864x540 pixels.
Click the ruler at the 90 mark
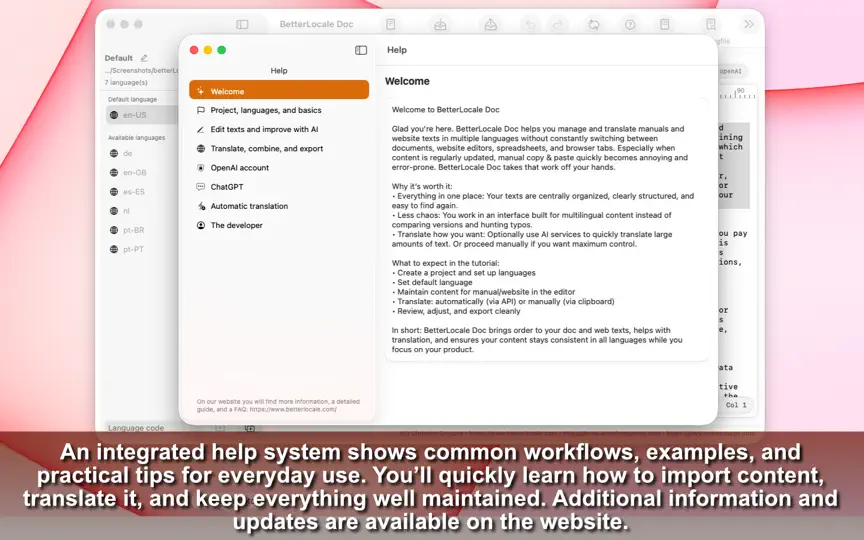click(741, 93)
